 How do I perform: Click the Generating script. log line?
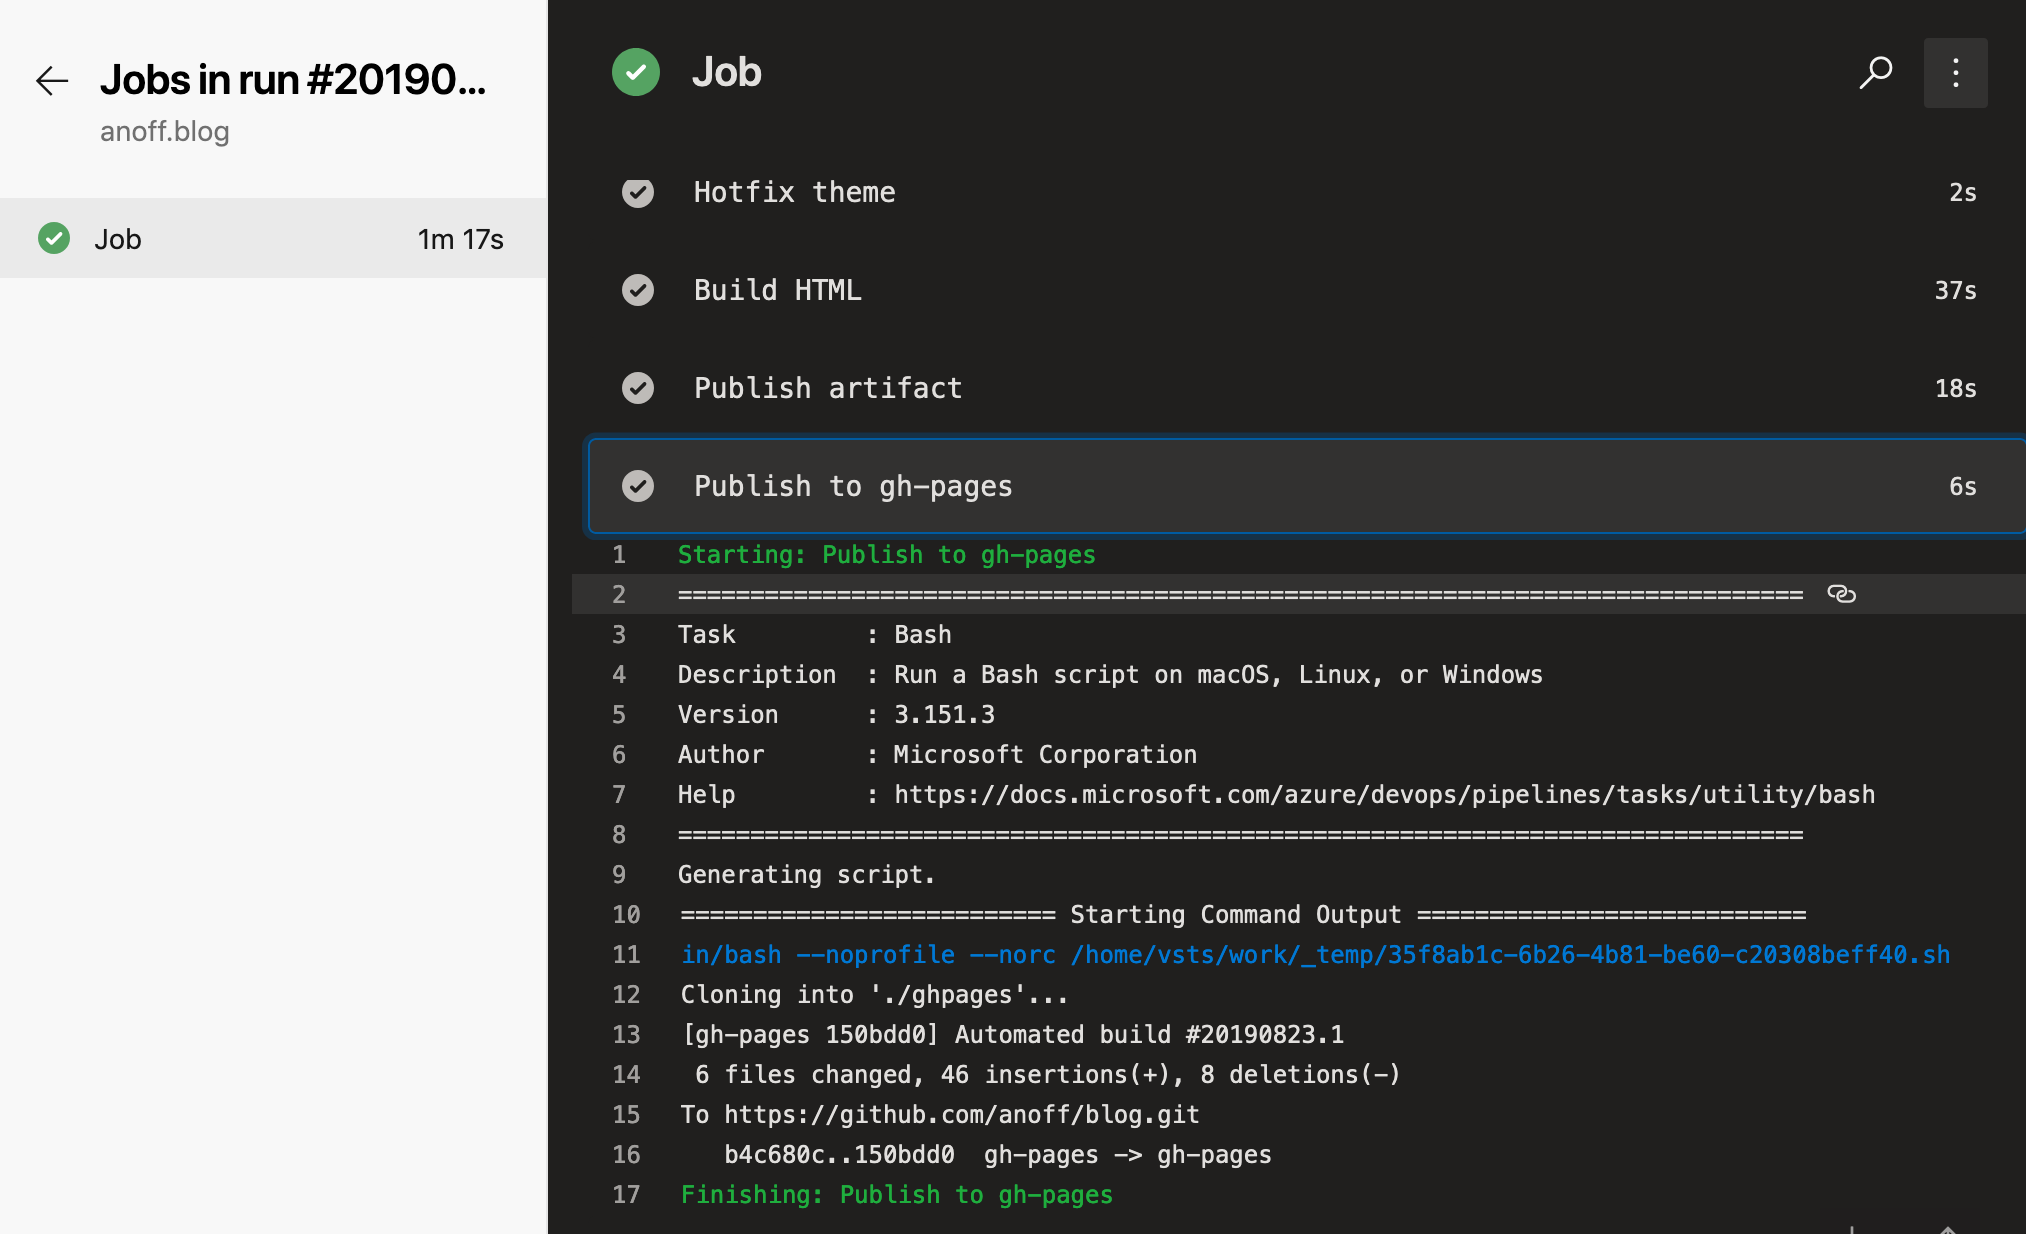click(806, 874)
